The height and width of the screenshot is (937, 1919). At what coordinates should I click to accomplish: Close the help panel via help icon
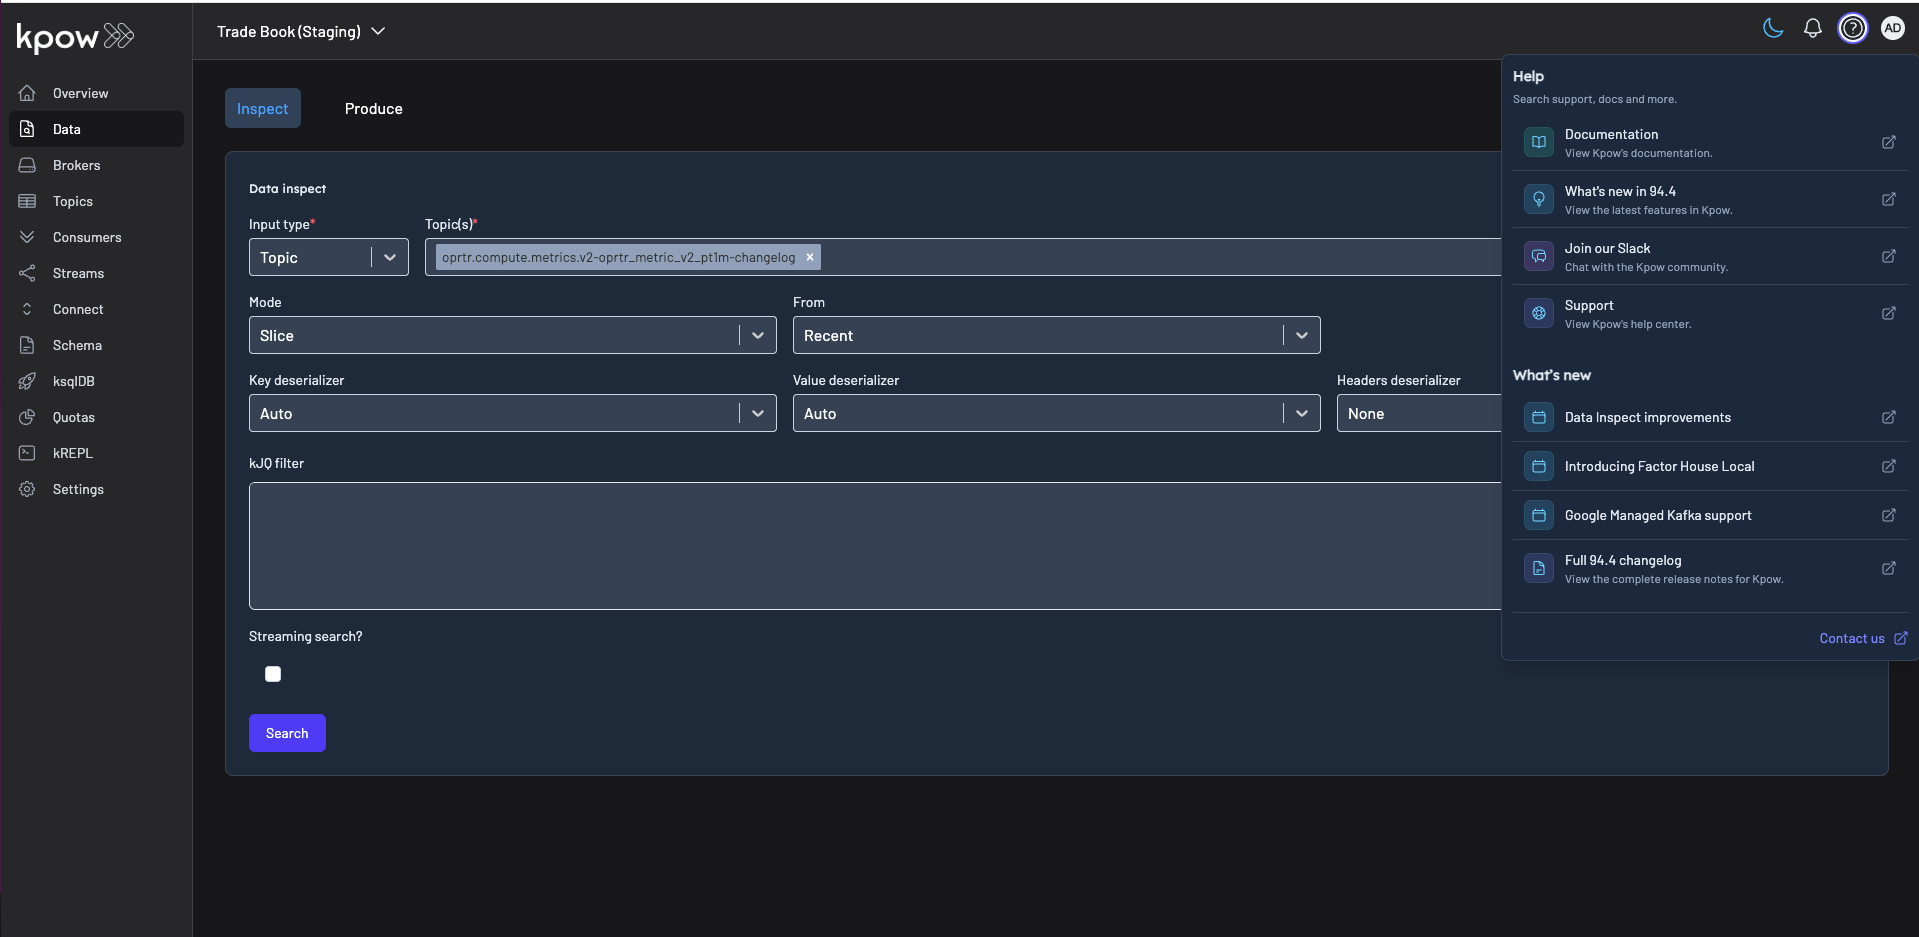pos(1853,28)
